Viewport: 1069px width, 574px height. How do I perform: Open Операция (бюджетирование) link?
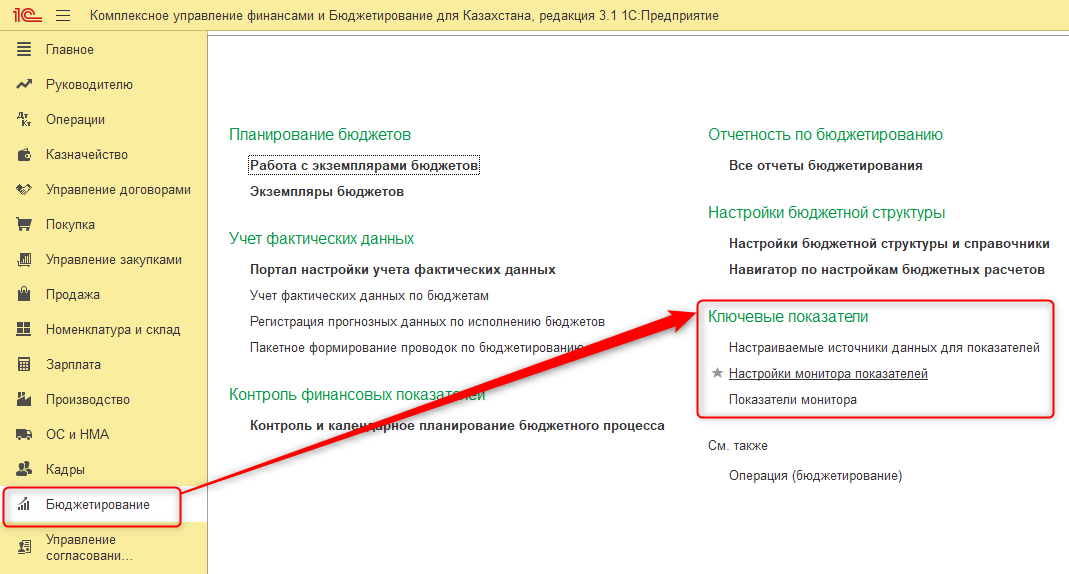pyautogui.click(x=815, y=475)
